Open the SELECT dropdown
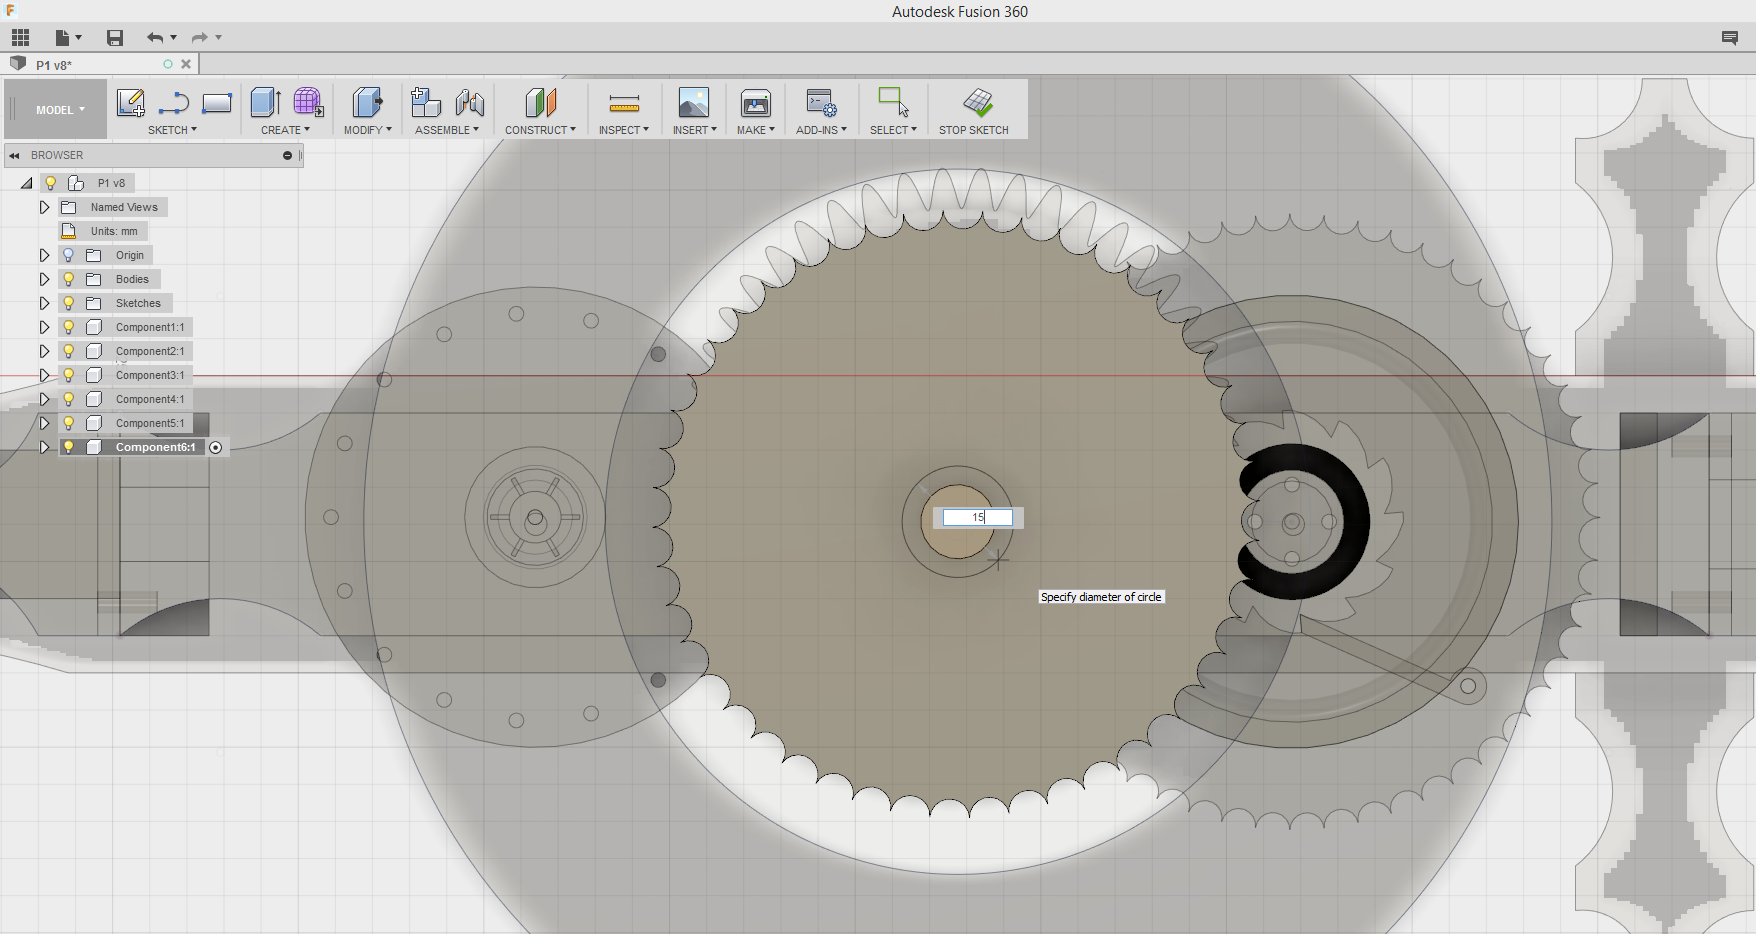 point(893,130)
